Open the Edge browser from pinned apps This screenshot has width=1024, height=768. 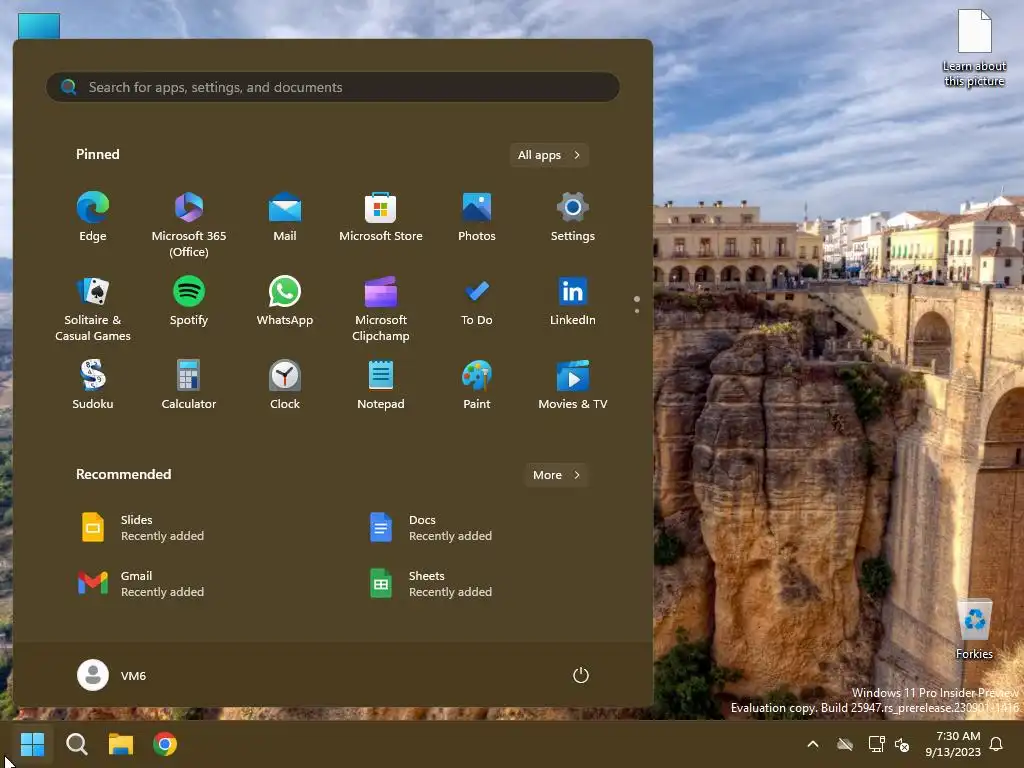tap(93, 217)
